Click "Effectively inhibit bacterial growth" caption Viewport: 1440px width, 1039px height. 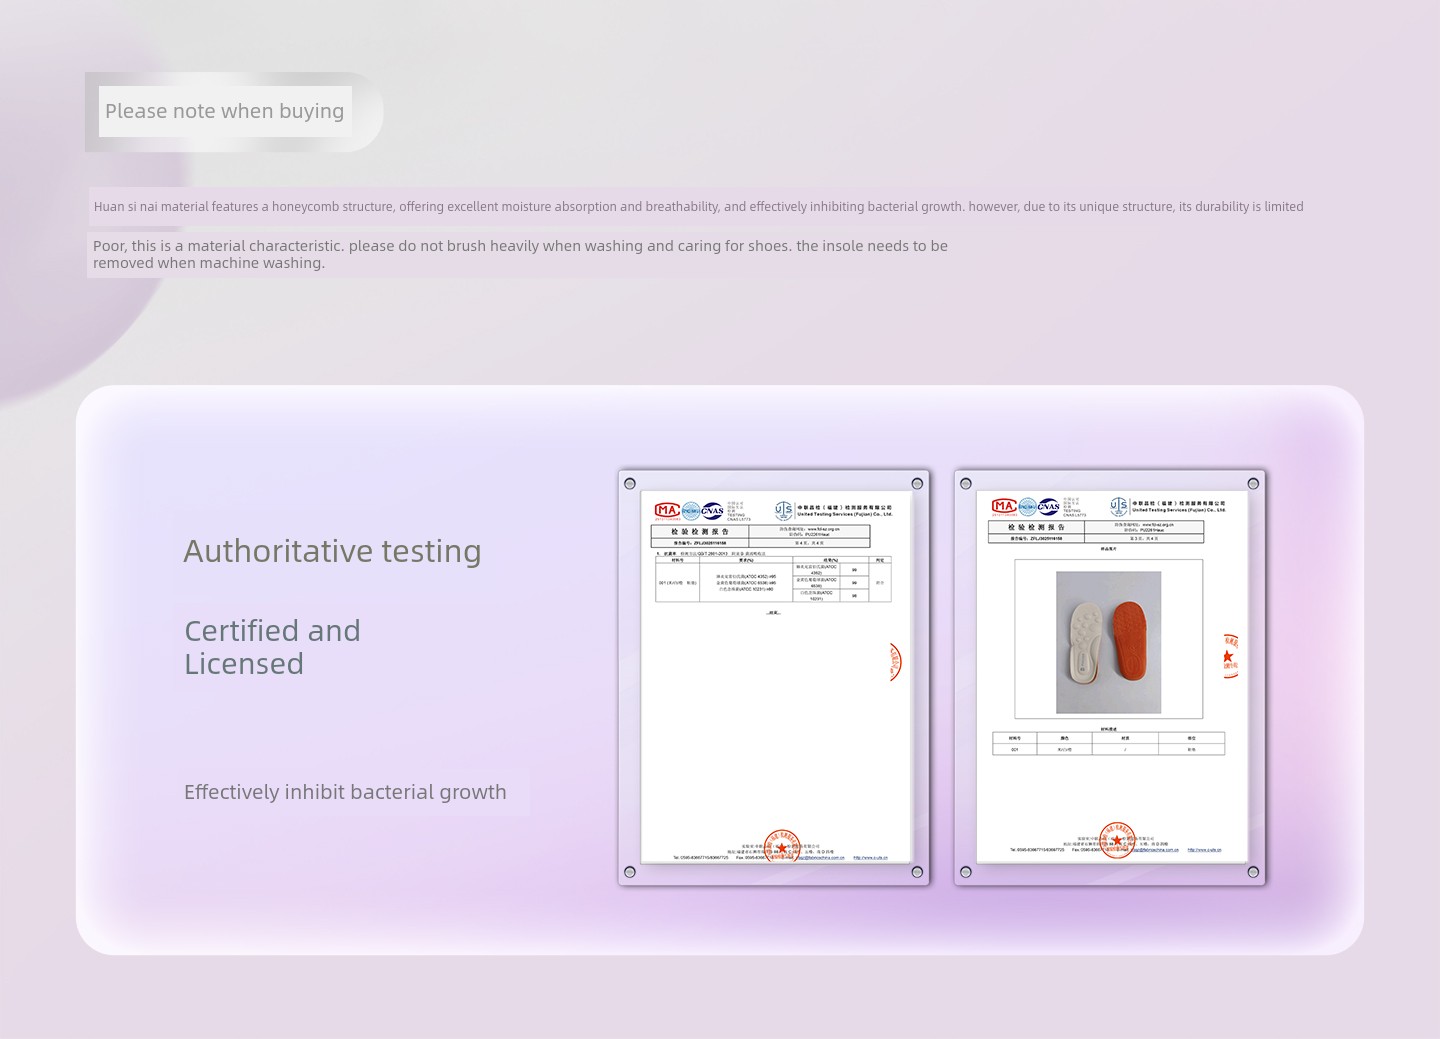(x=345, y=792)
